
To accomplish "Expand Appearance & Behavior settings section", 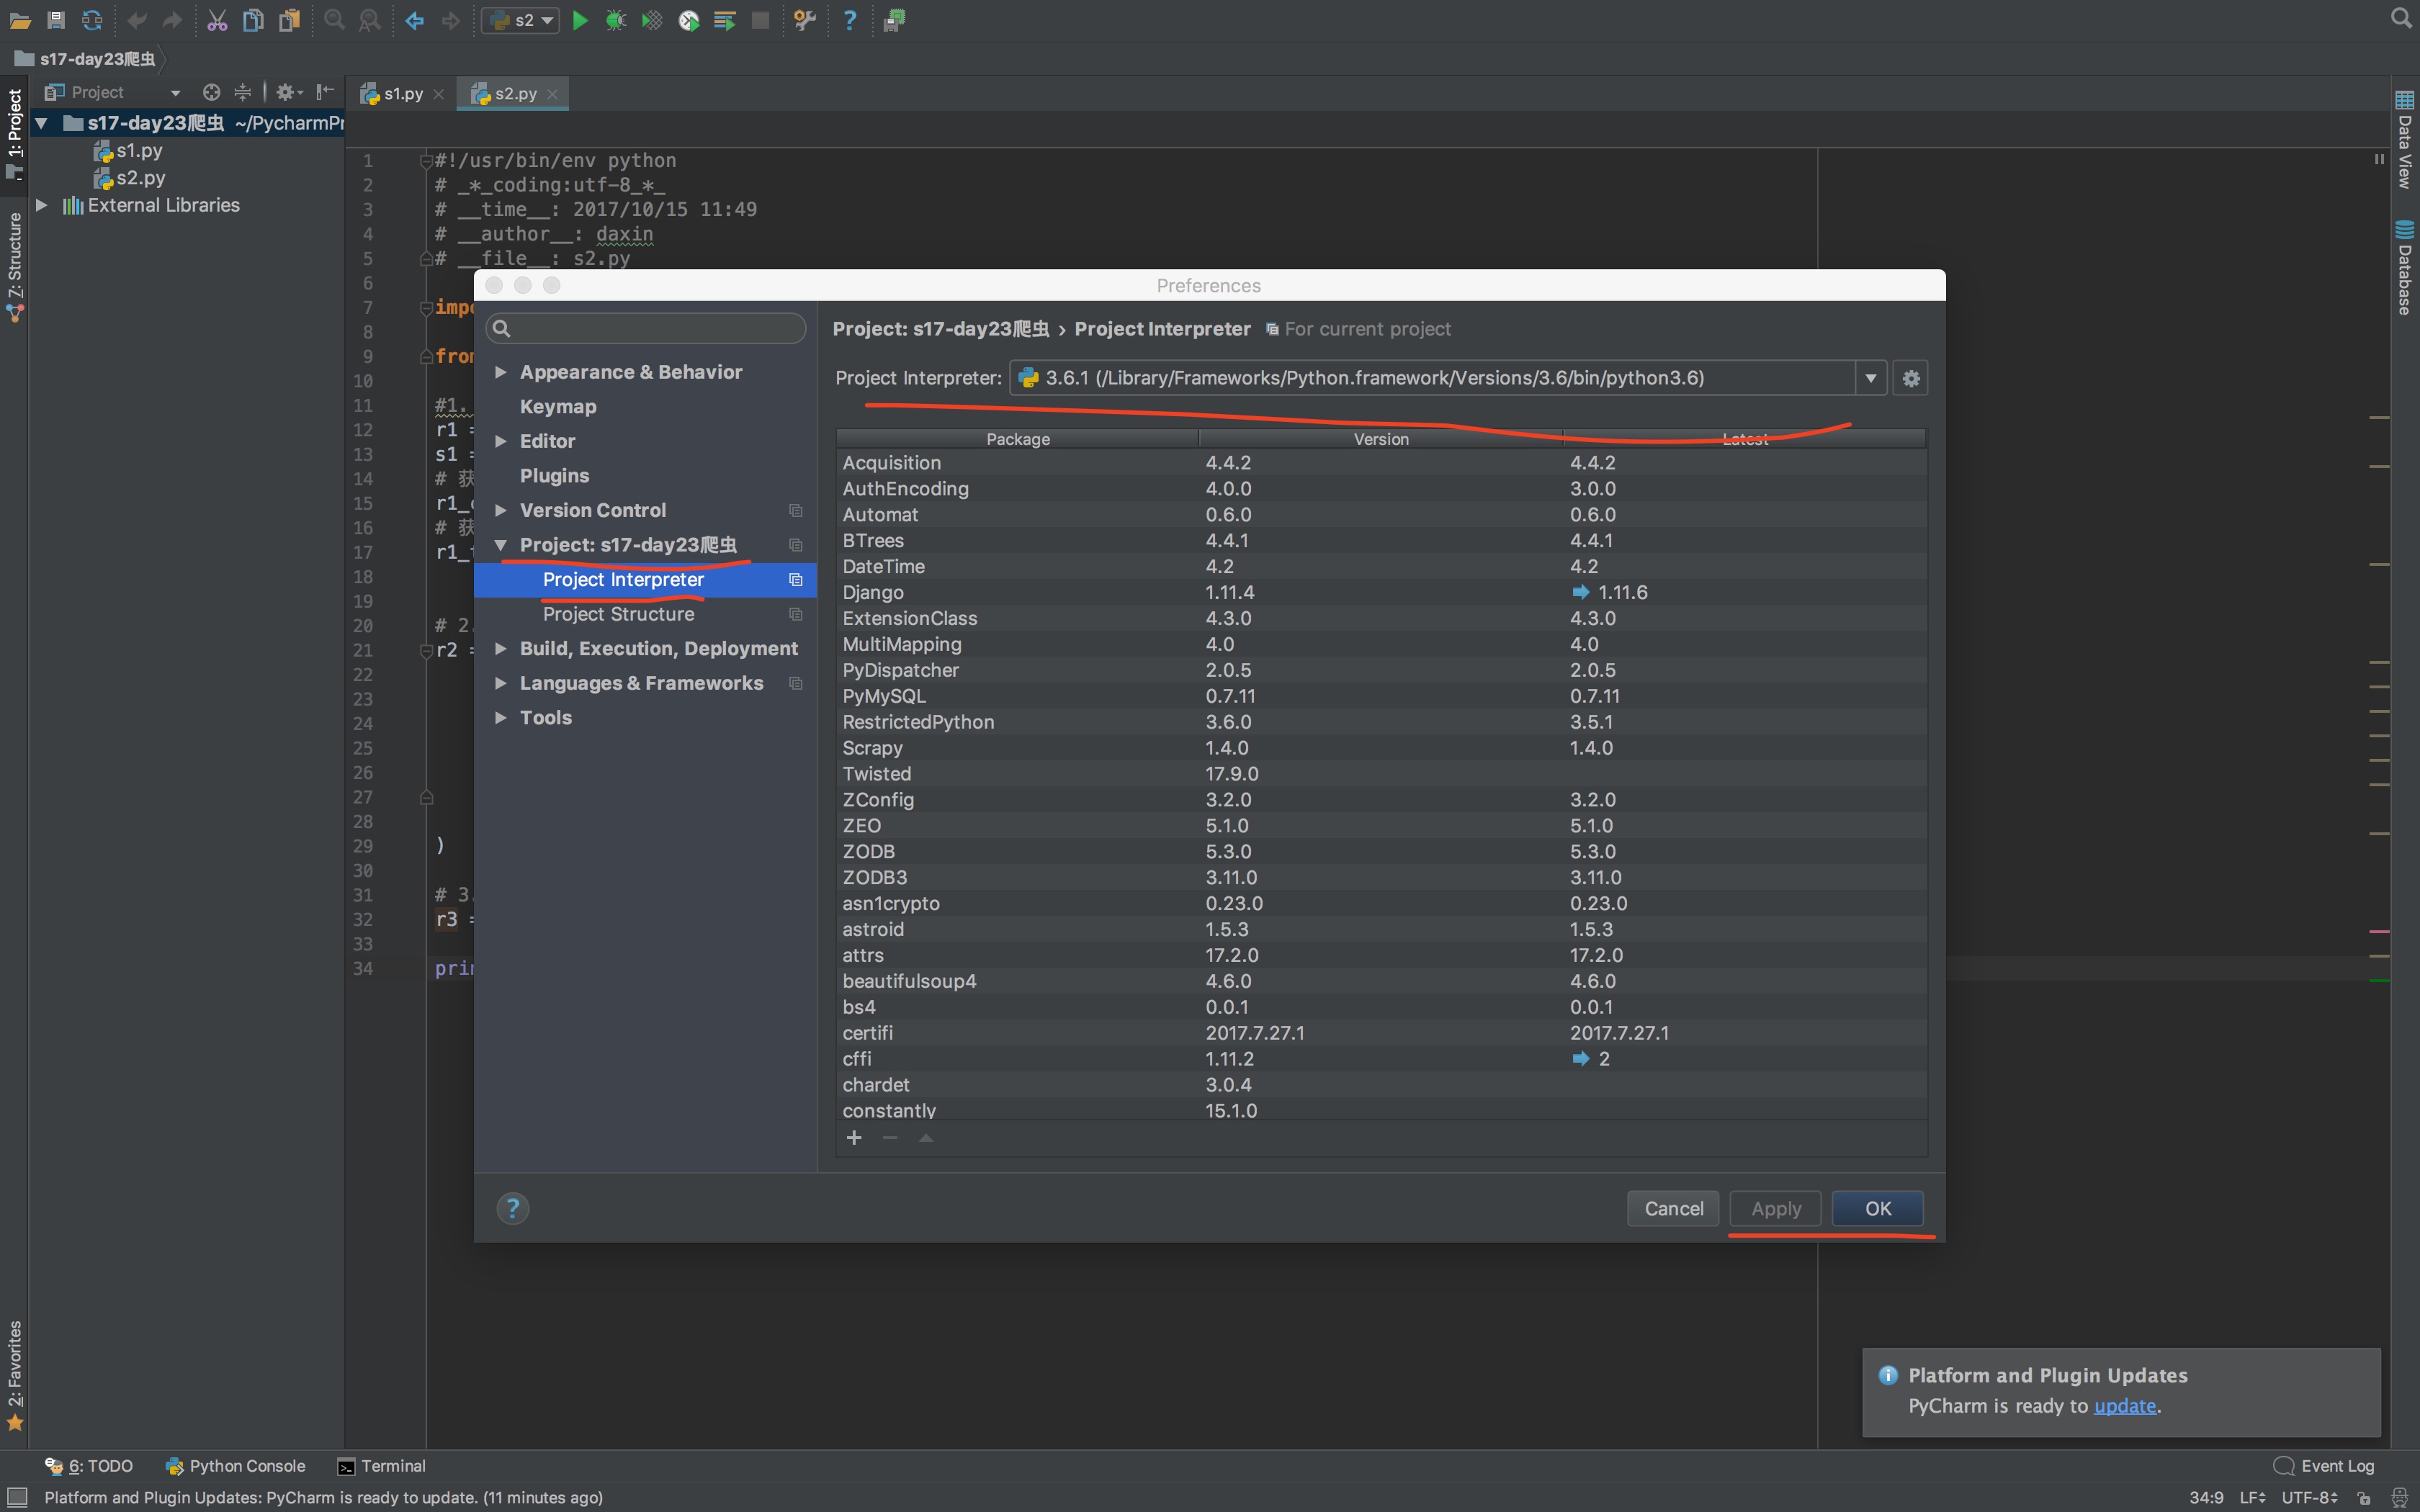I will coord(501,372).
